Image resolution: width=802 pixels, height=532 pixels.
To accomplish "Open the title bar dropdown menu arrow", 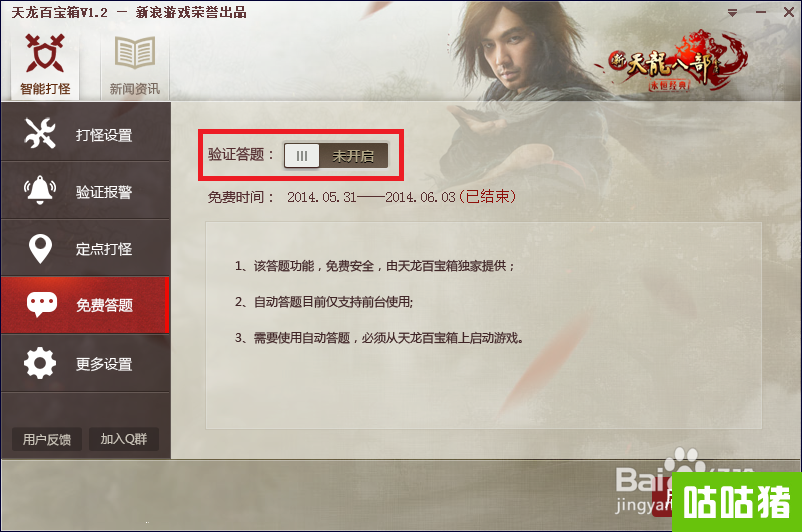I will tap(732, 12).
